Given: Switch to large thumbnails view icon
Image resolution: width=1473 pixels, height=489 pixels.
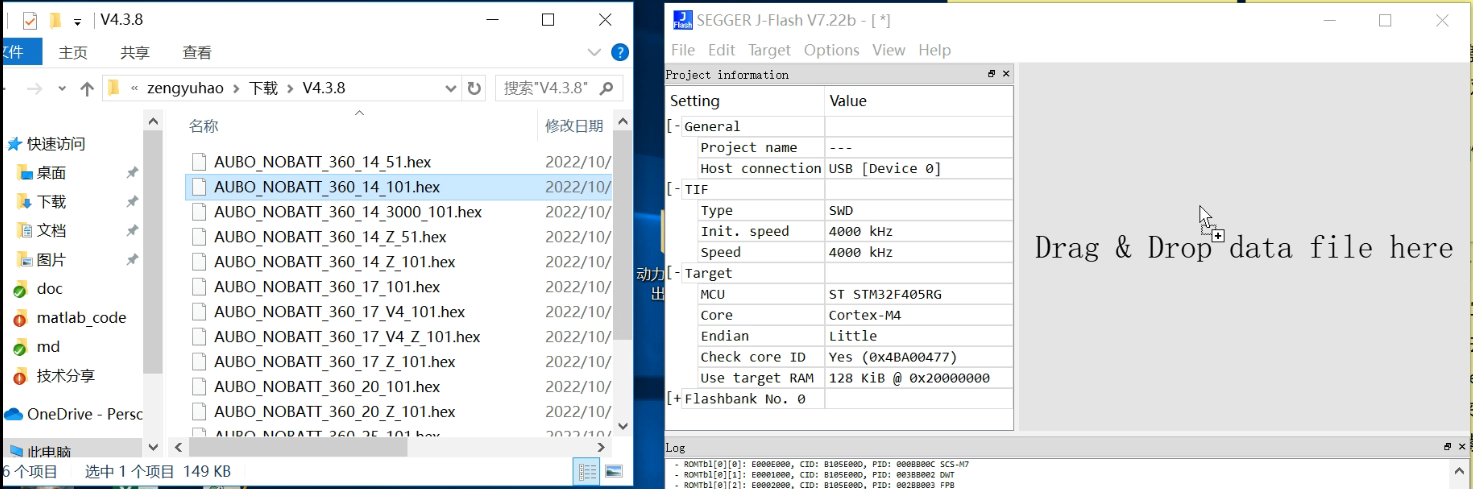Looking at the screenshot, I should (x=614, y=471).
